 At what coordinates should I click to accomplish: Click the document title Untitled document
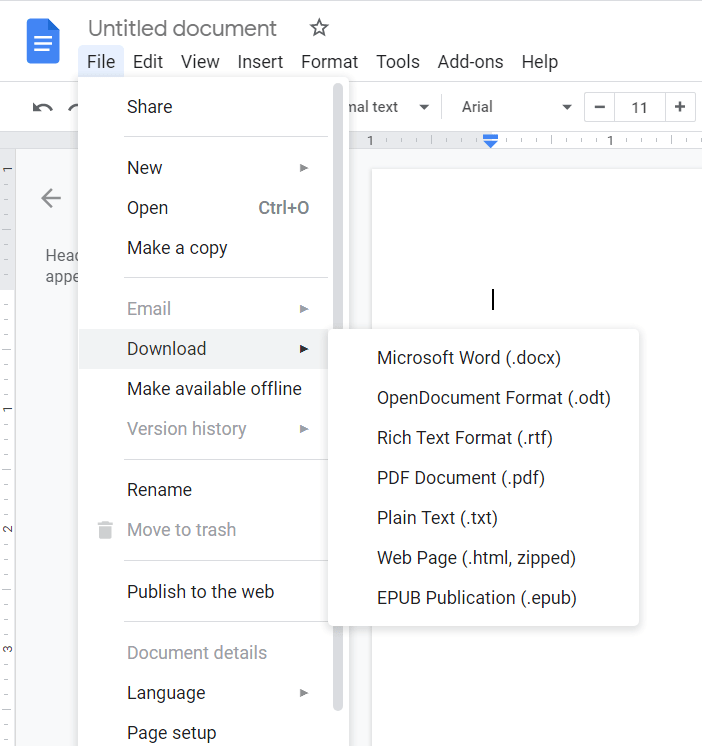(182, 28)
